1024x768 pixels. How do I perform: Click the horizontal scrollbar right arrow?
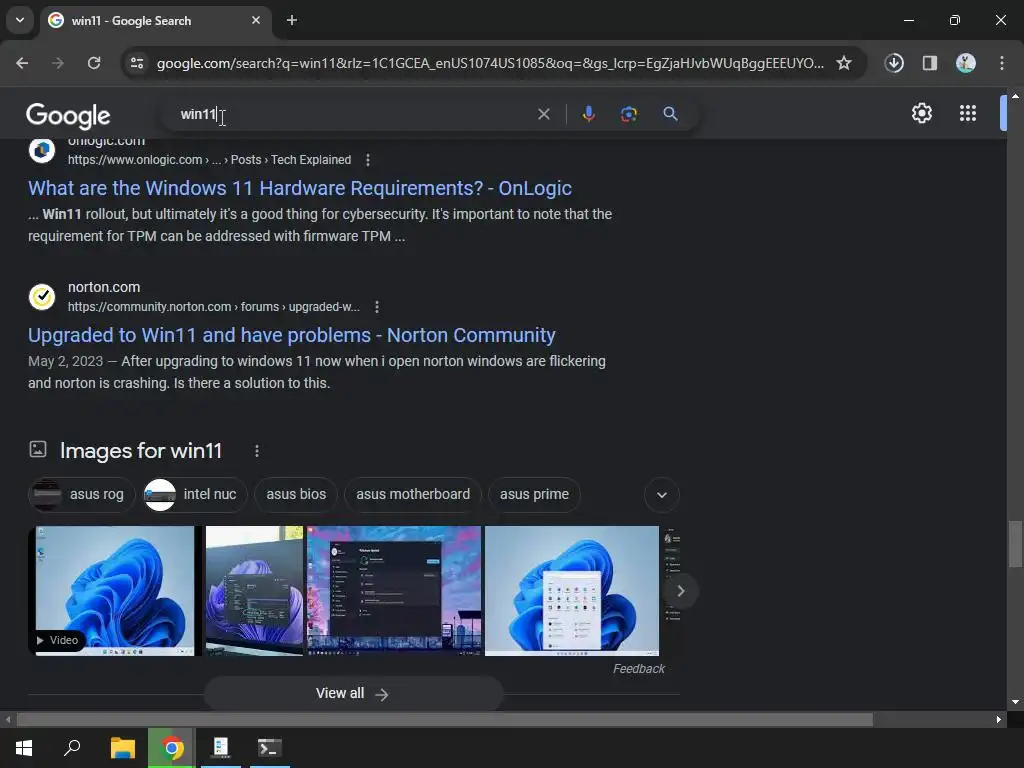[999, 720]
